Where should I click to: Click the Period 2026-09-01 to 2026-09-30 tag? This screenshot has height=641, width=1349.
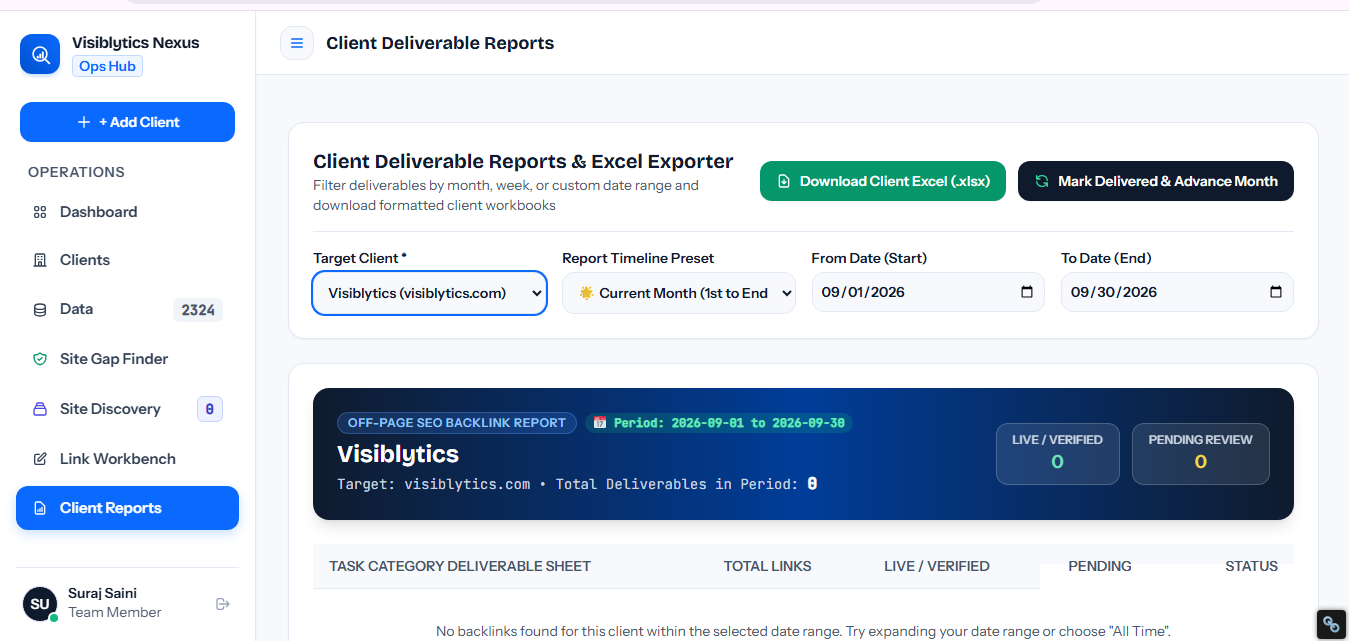pyautogui.click(x=719, y=423)
